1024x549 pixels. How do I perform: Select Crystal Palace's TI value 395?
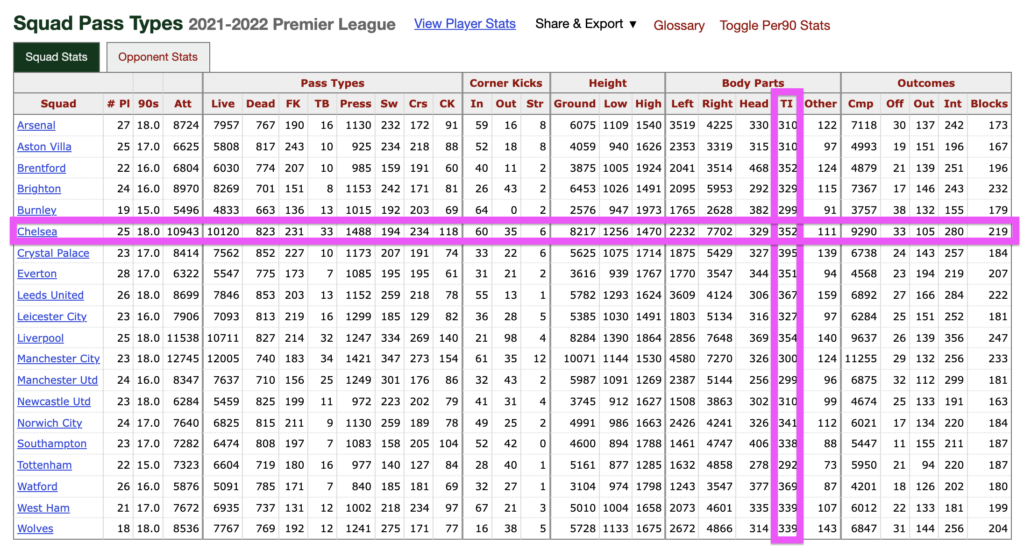[788, 253]
